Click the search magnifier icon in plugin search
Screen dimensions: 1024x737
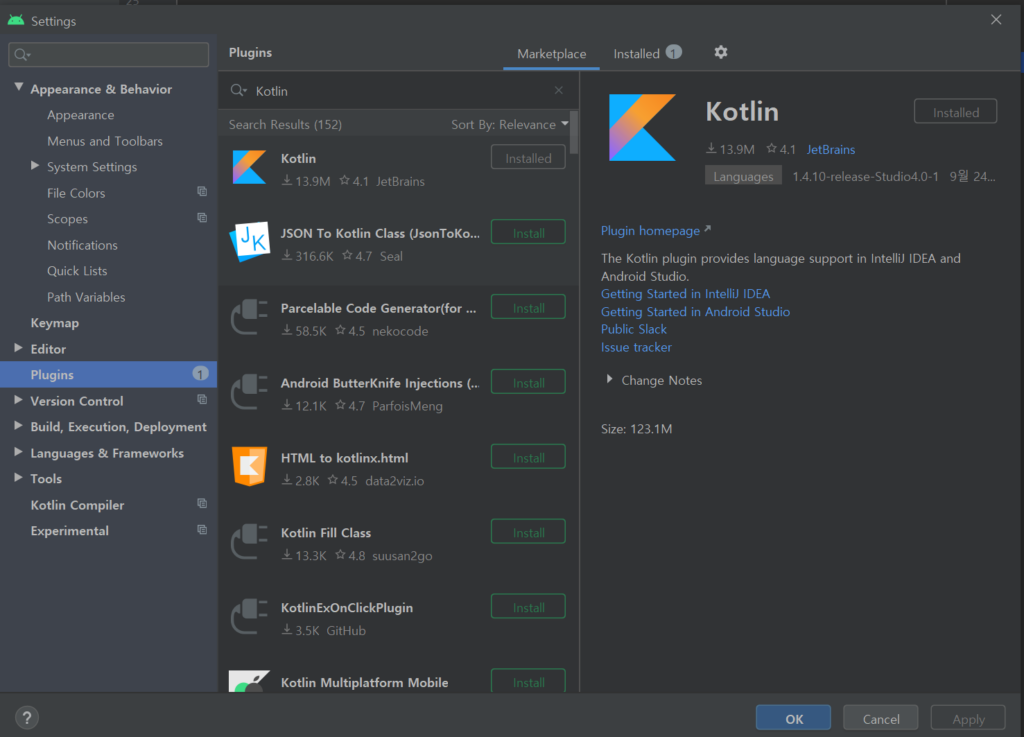click(x=238, y=91)
